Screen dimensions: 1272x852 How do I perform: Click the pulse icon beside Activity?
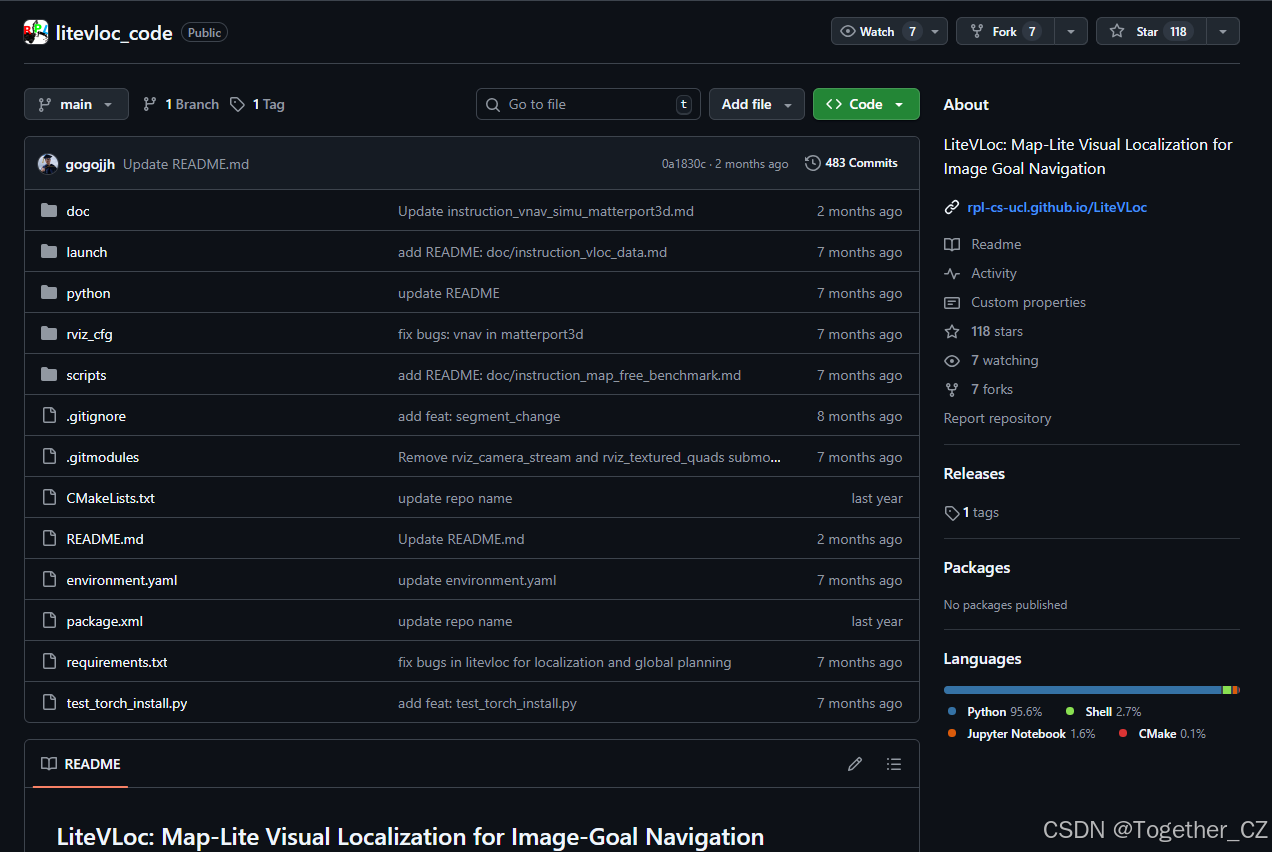[x=952, y=273]
